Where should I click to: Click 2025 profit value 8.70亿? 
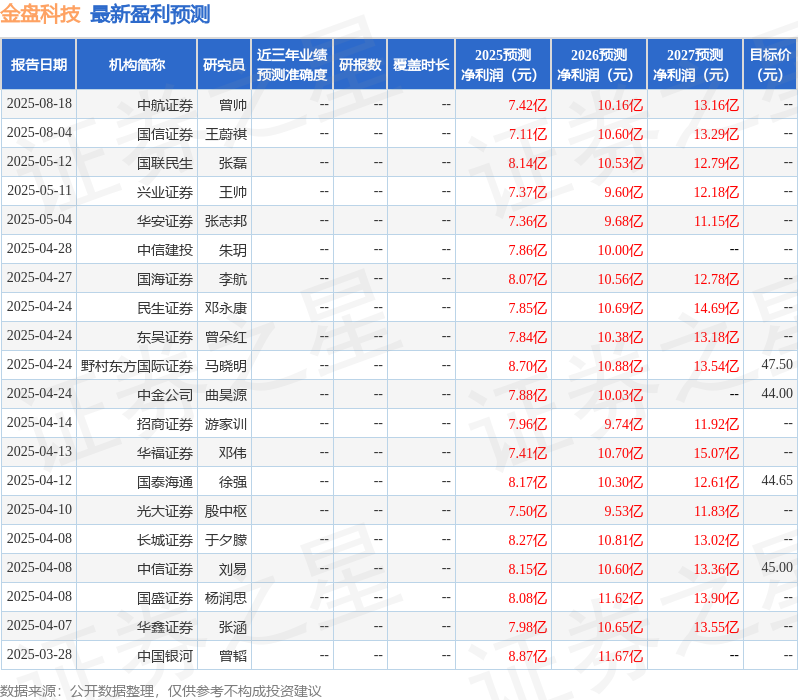(528, 367)
